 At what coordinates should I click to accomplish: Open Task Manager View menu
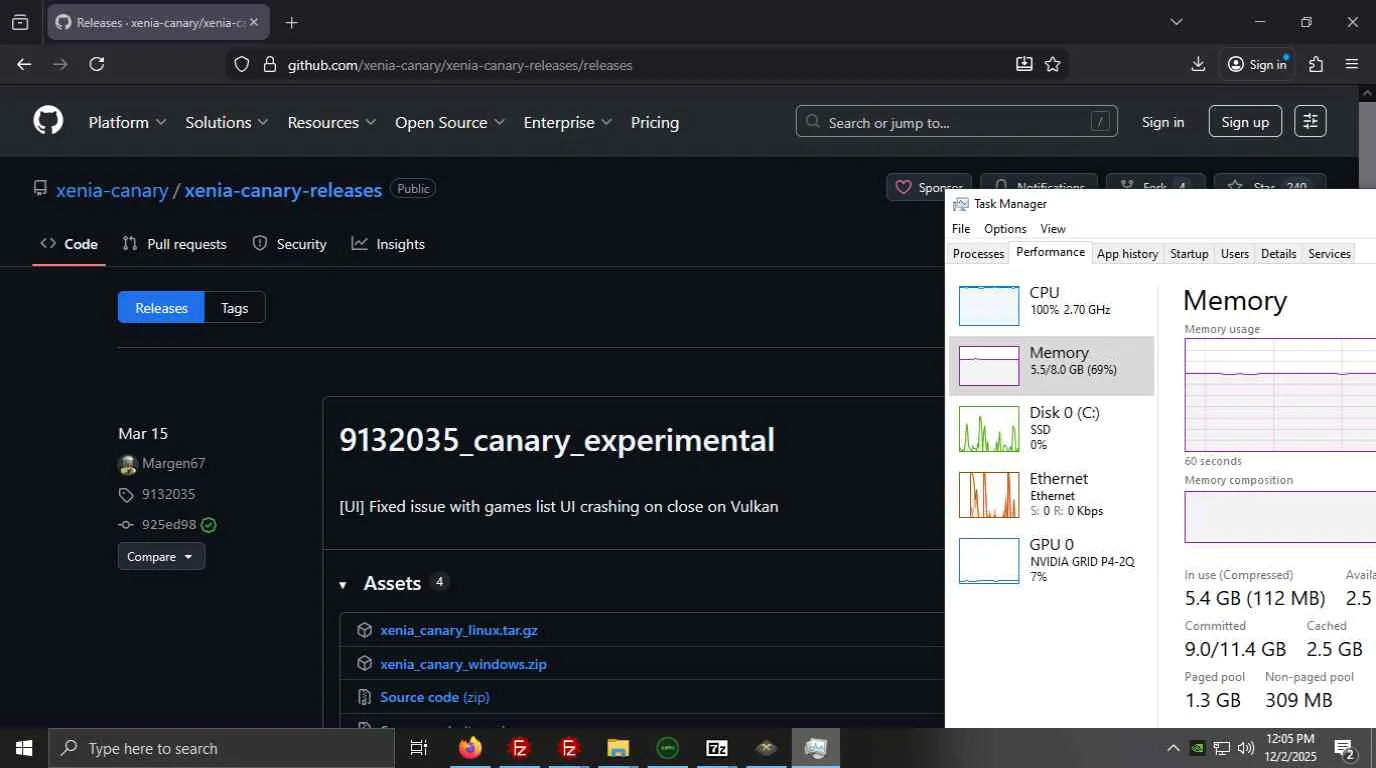[x=1053, y=229]
